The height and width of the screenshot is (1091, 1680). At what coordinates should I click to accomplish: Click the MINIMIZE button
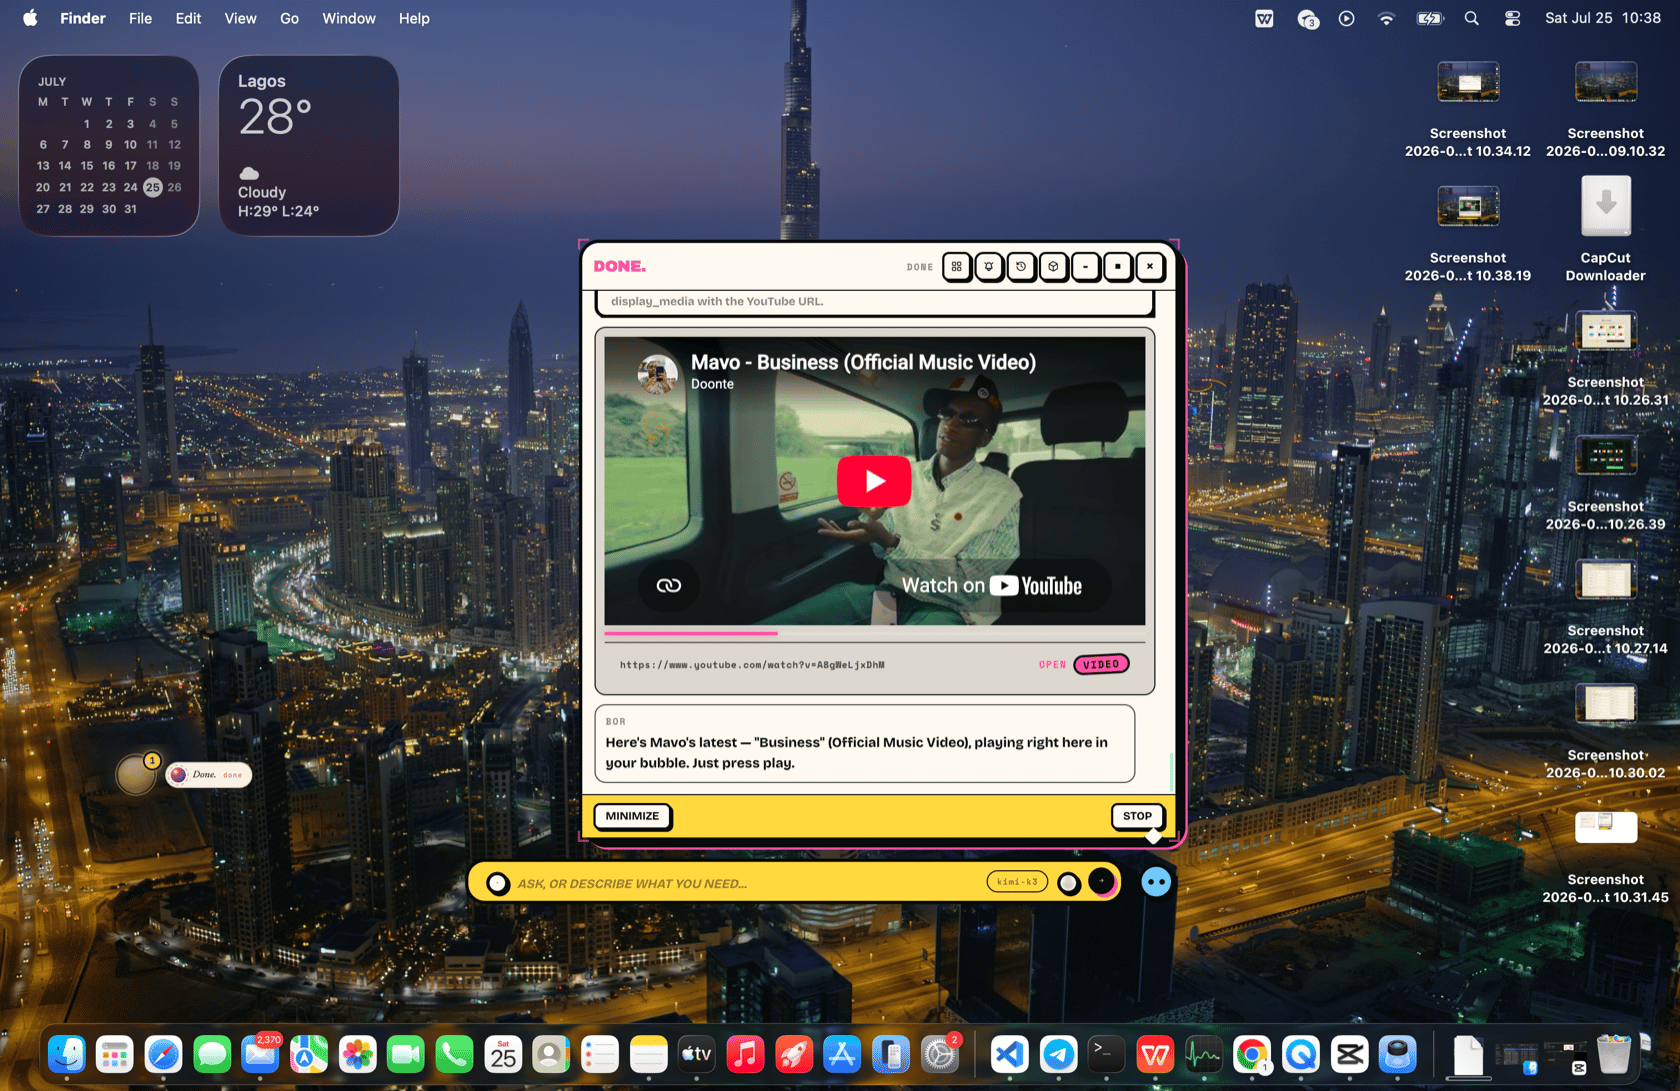point(632,816)
